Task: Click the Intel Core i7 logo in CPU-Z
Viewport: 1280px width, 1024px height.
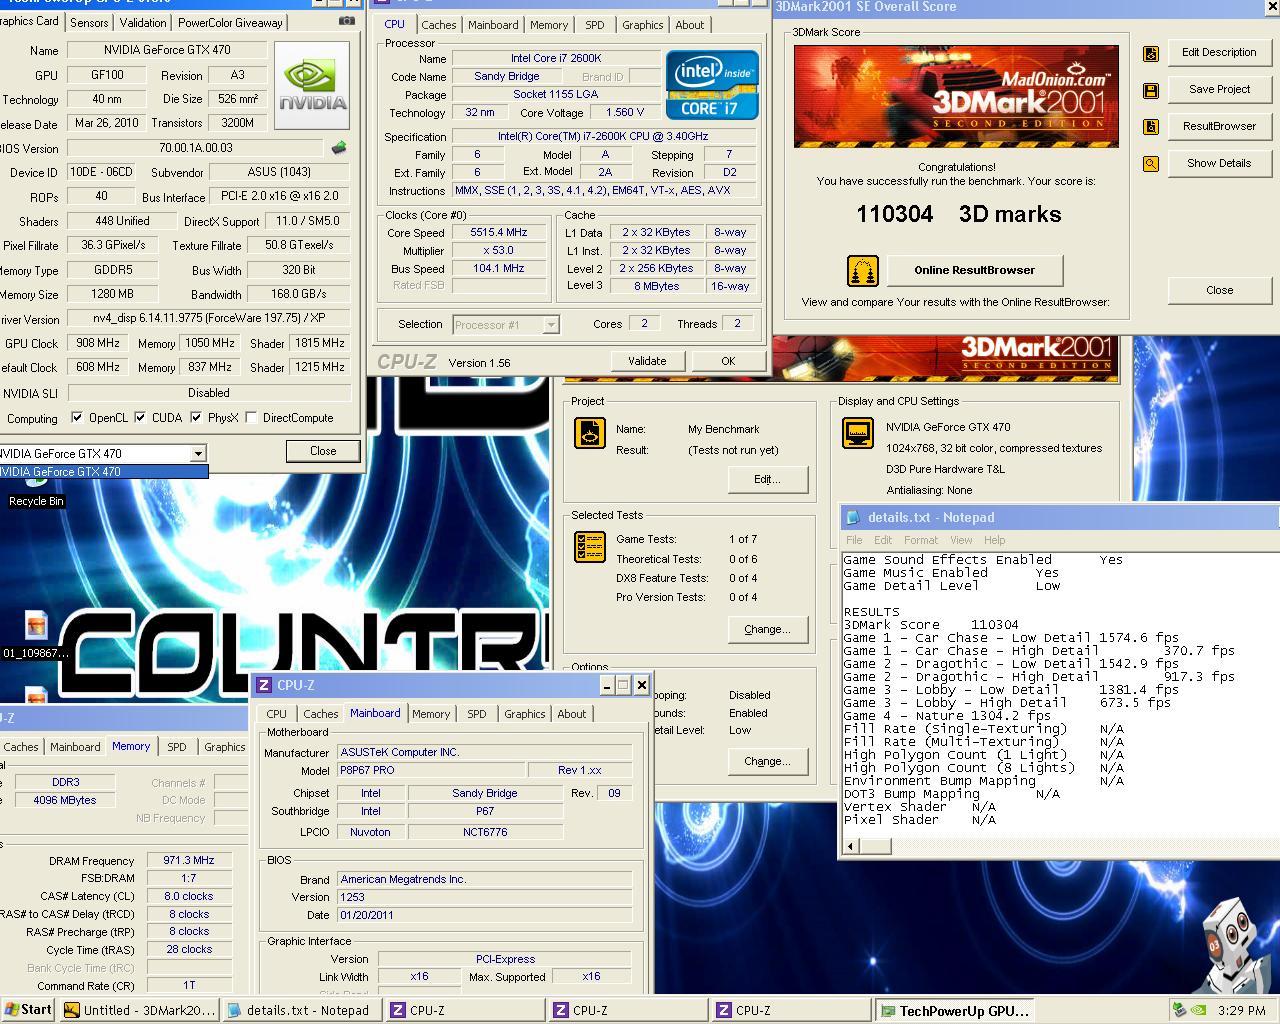Action: pyautogui.click(x=712, y=84)
